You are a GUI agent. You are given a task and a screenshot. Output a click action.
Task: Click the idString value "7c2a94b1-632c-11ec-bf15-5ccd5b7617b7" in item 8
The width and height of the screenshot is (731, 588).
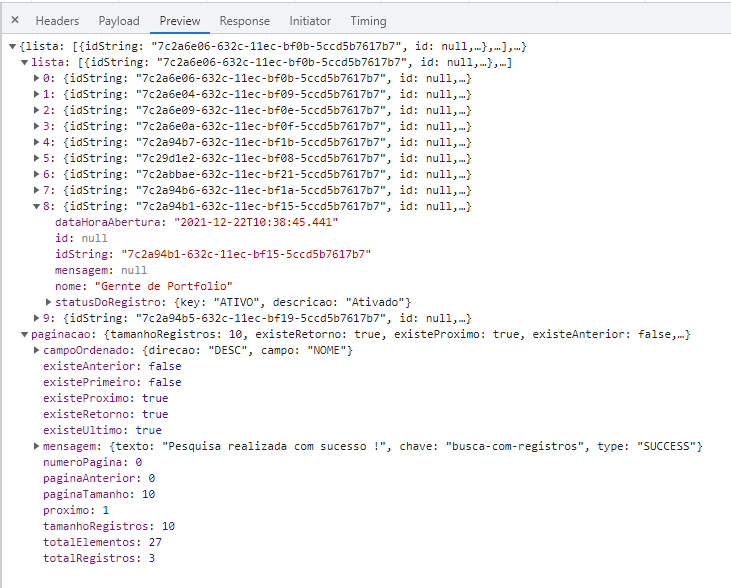[246, 254]
